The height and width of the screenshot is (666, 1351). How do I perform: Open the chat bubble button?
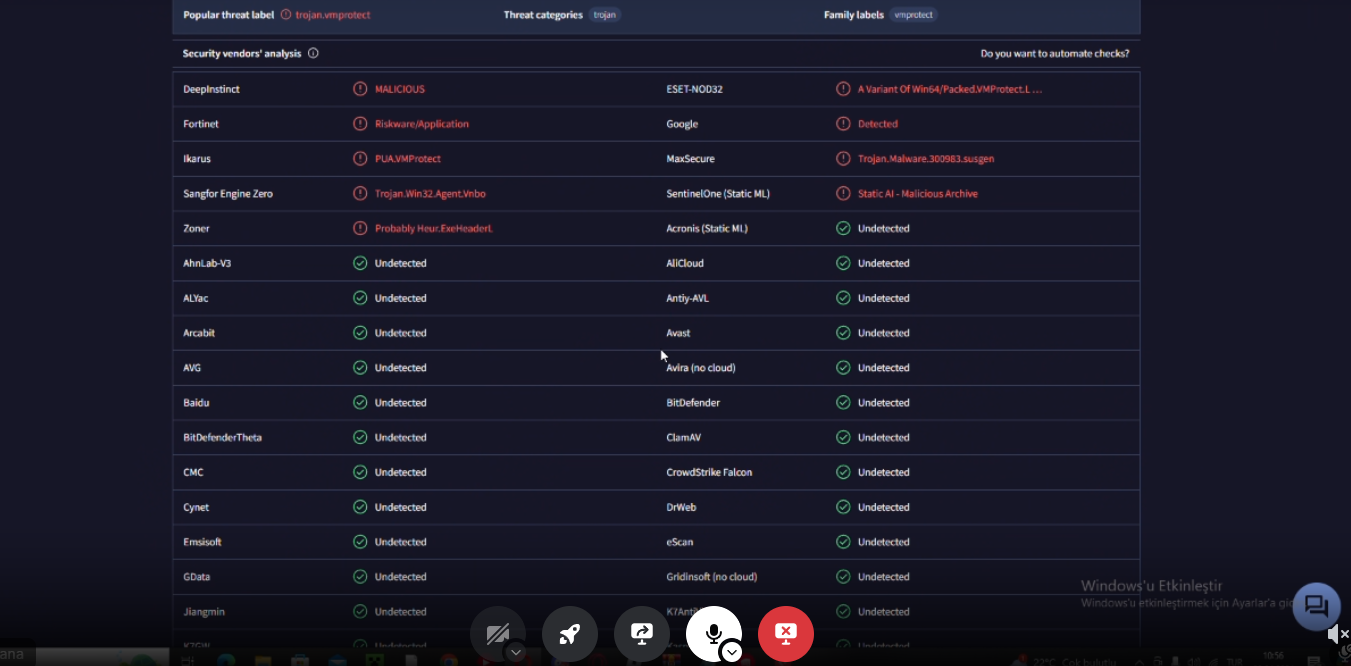point(1316,607)
